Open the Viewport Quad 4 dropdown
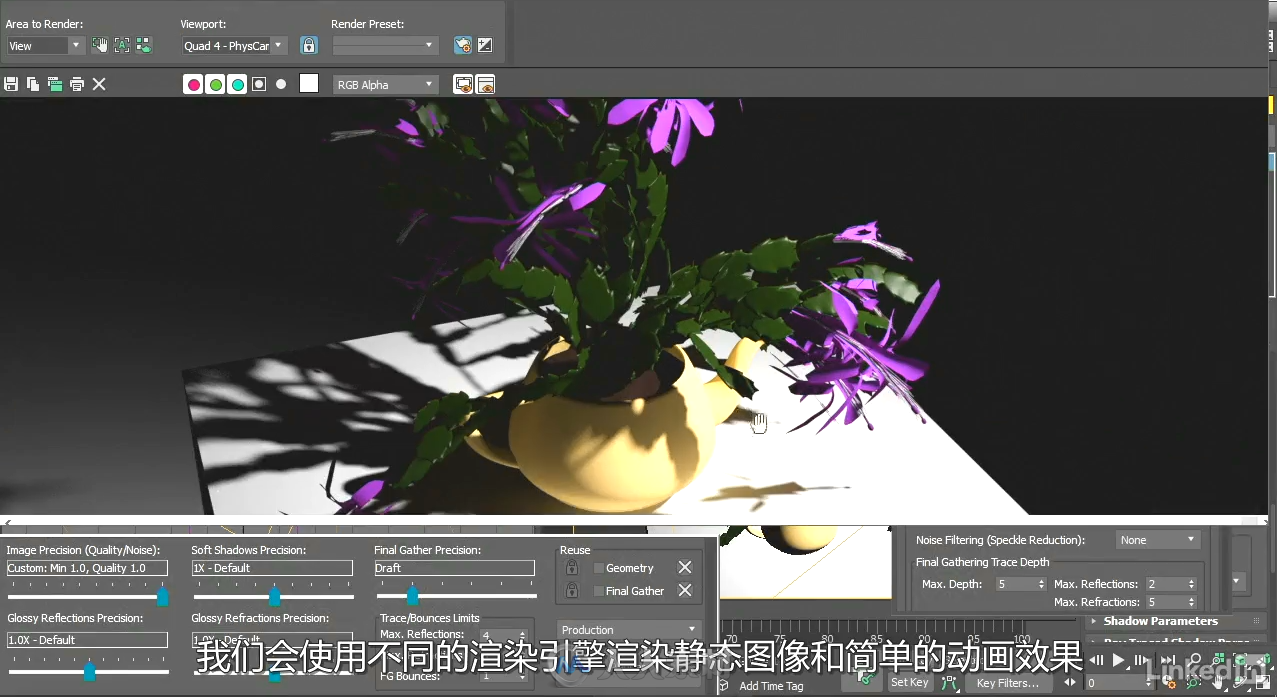Screen dimensions: 1277x697 [234, 46]
